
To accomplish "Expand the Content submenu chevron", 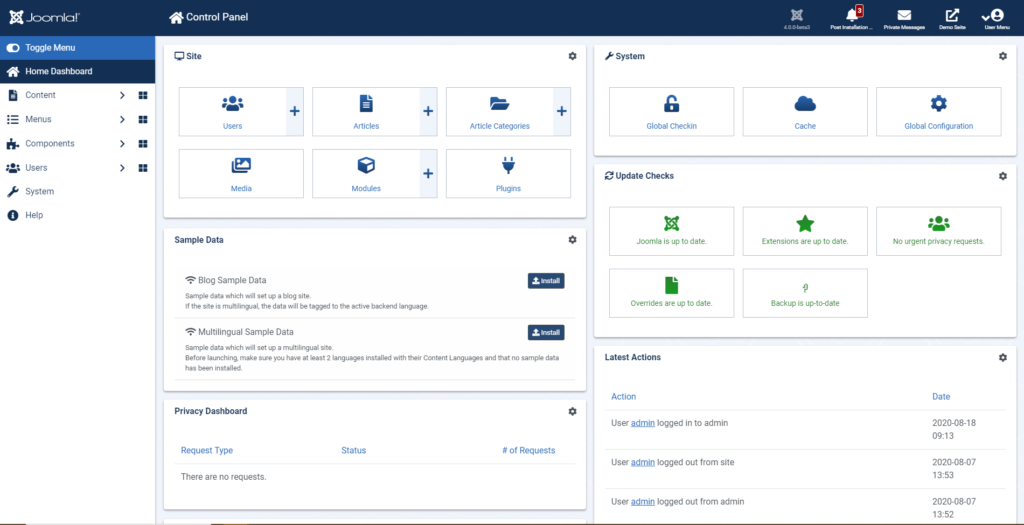I will tap(122, 96).
